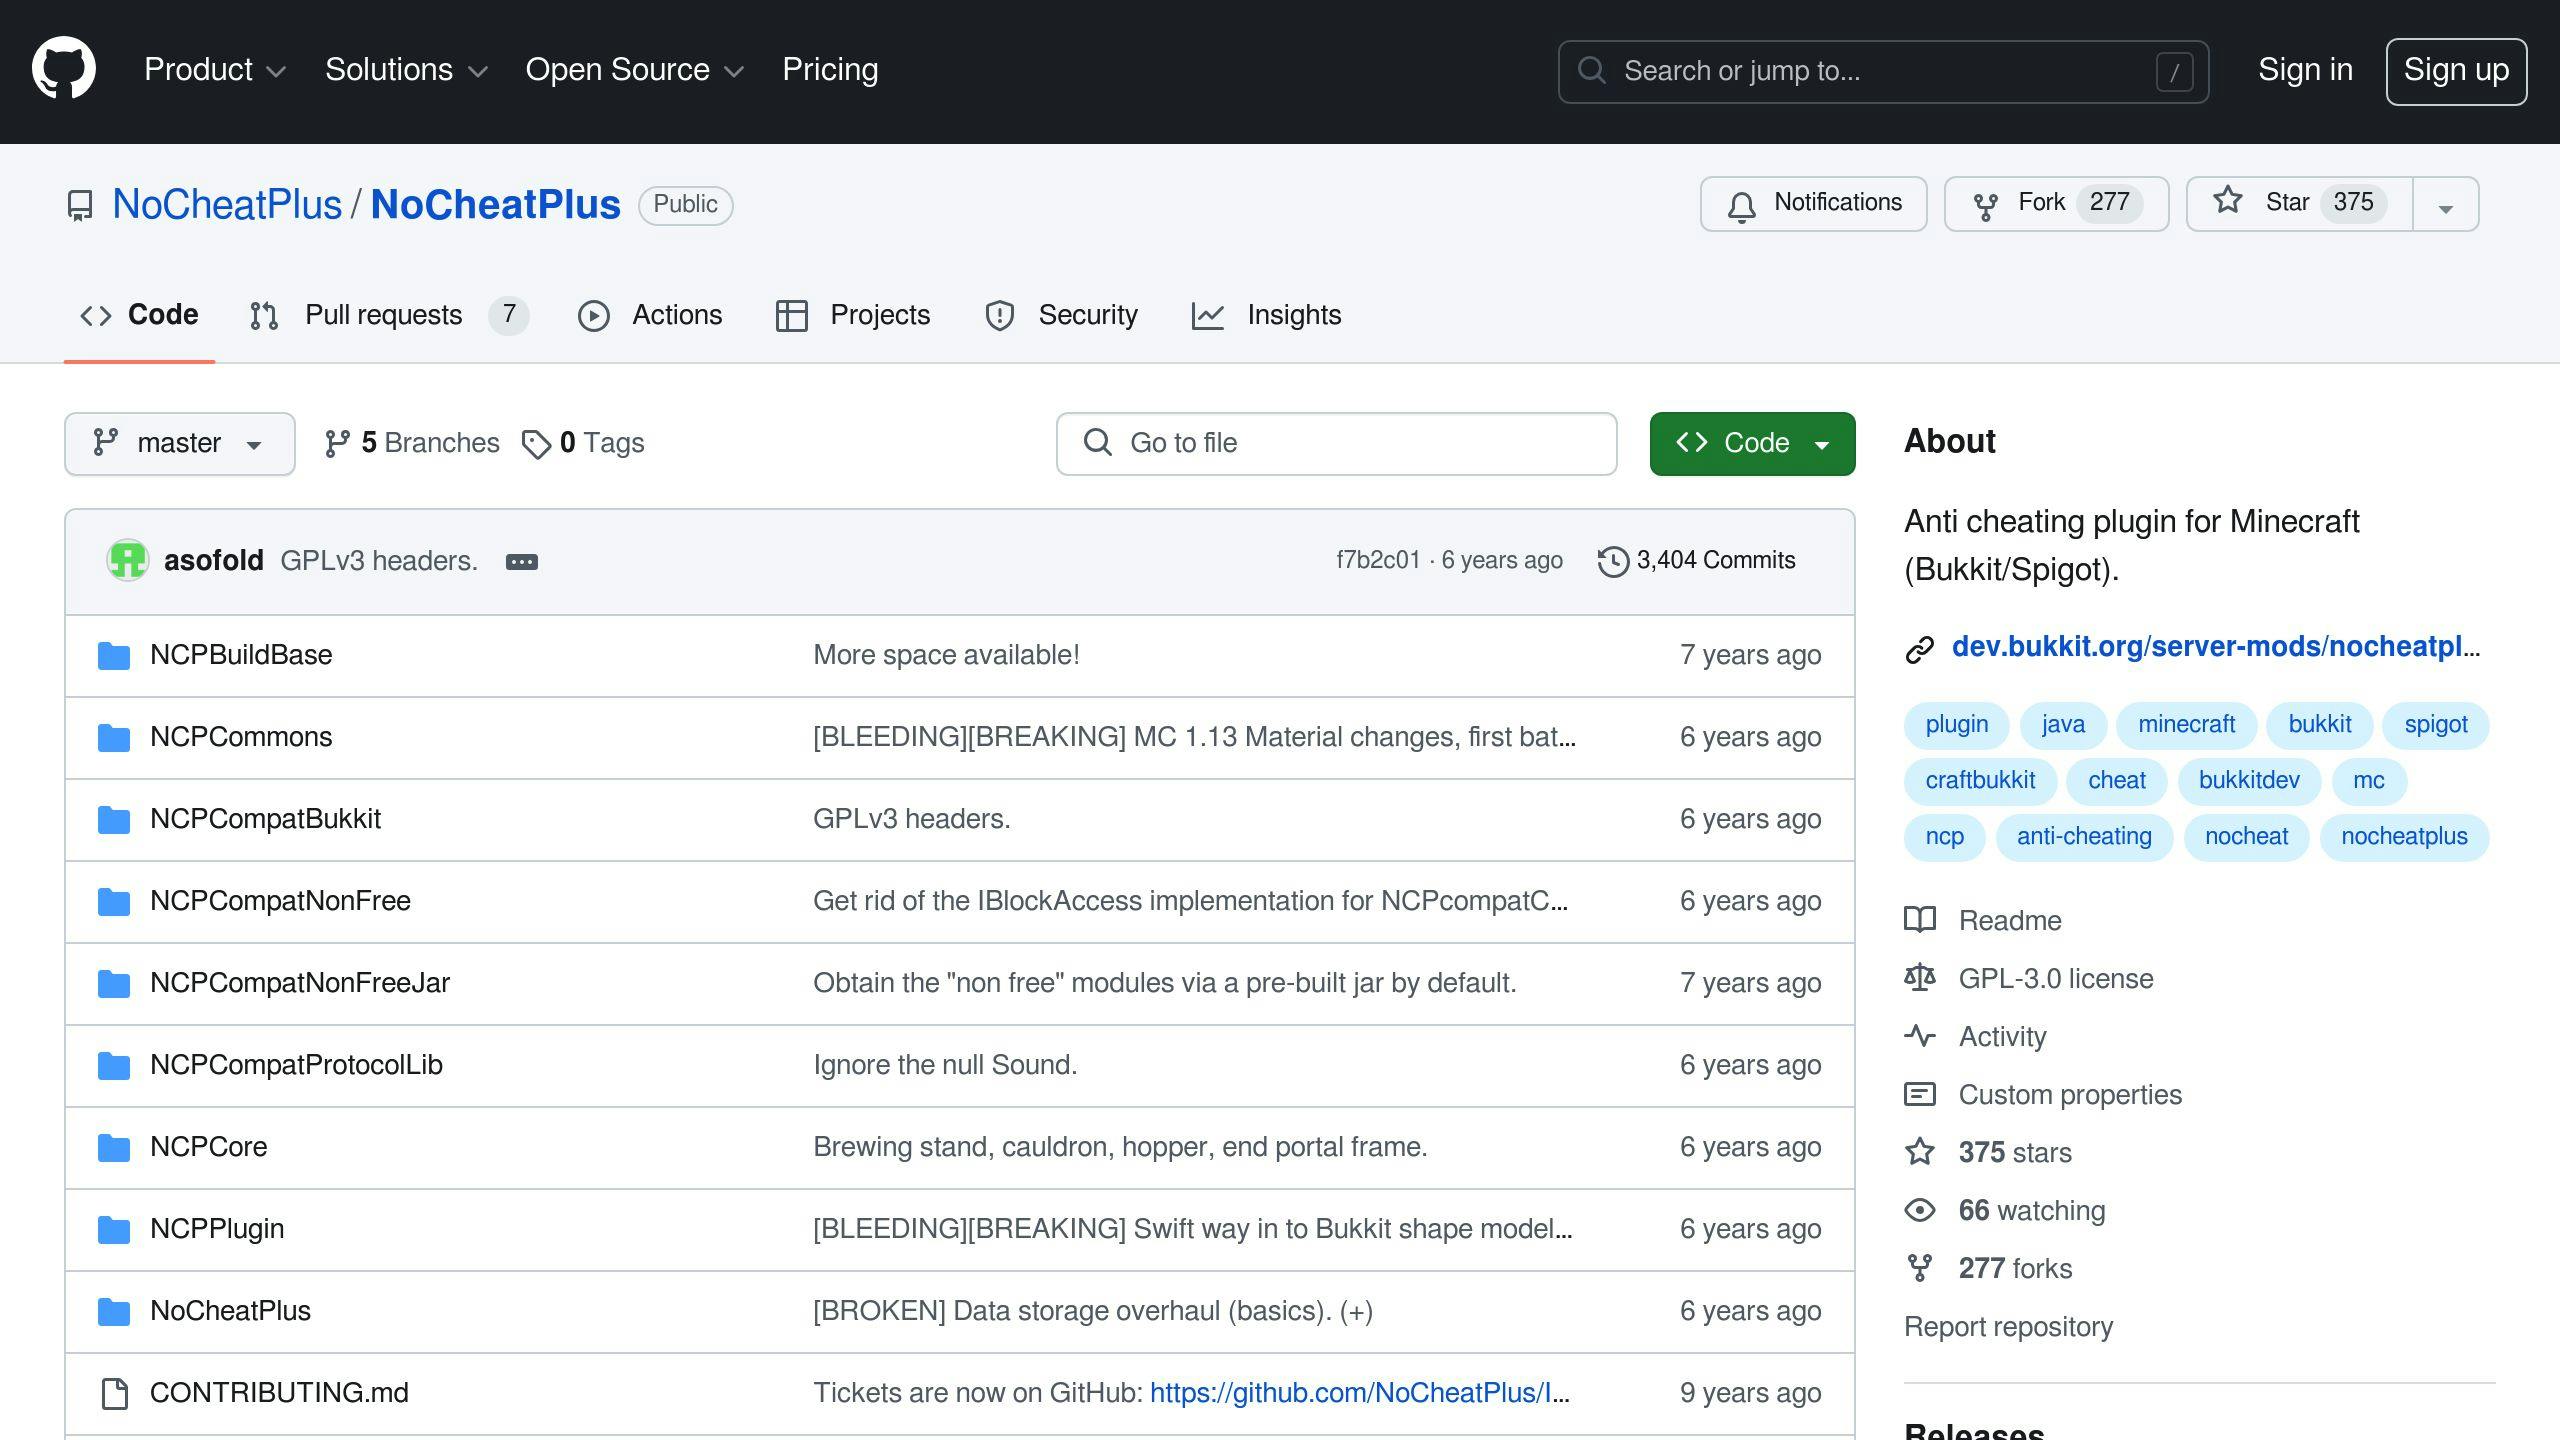View 5 Branches

point(412,443)
